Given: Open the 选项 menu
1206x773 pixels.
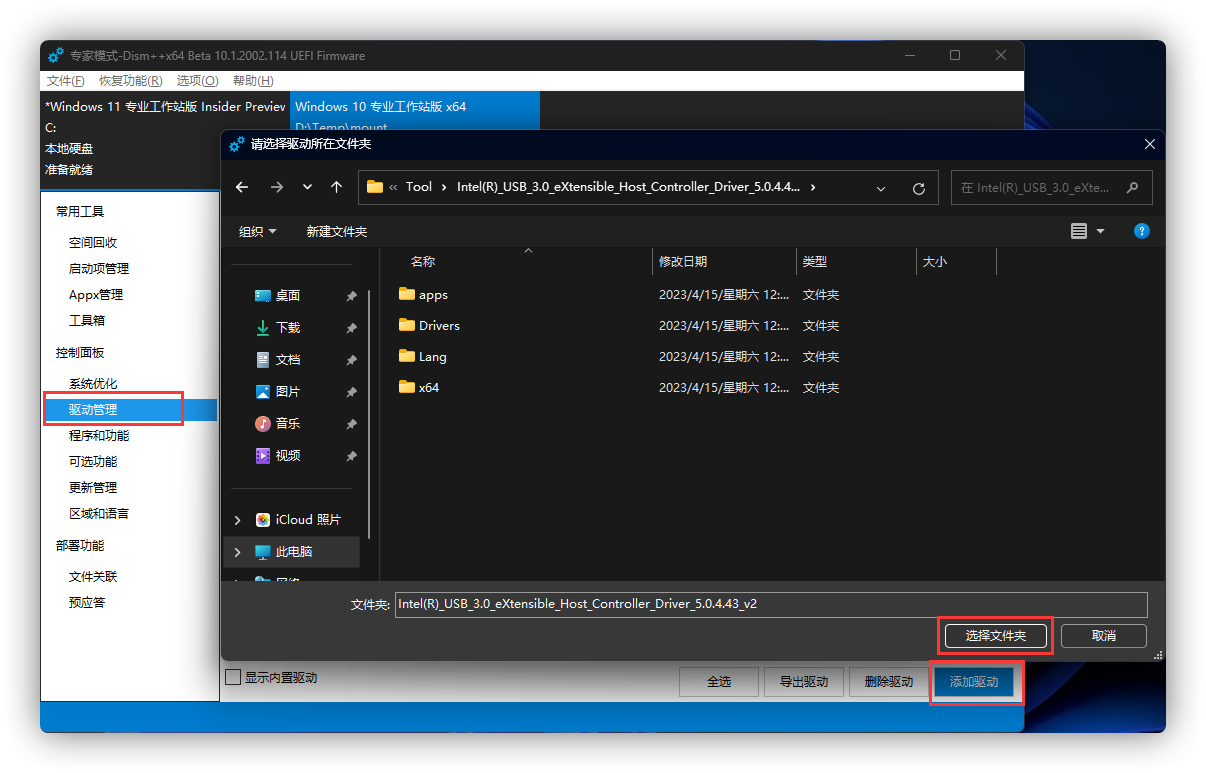Looking at the screenshot, I should pyautogui.click(x=197, y=81).
